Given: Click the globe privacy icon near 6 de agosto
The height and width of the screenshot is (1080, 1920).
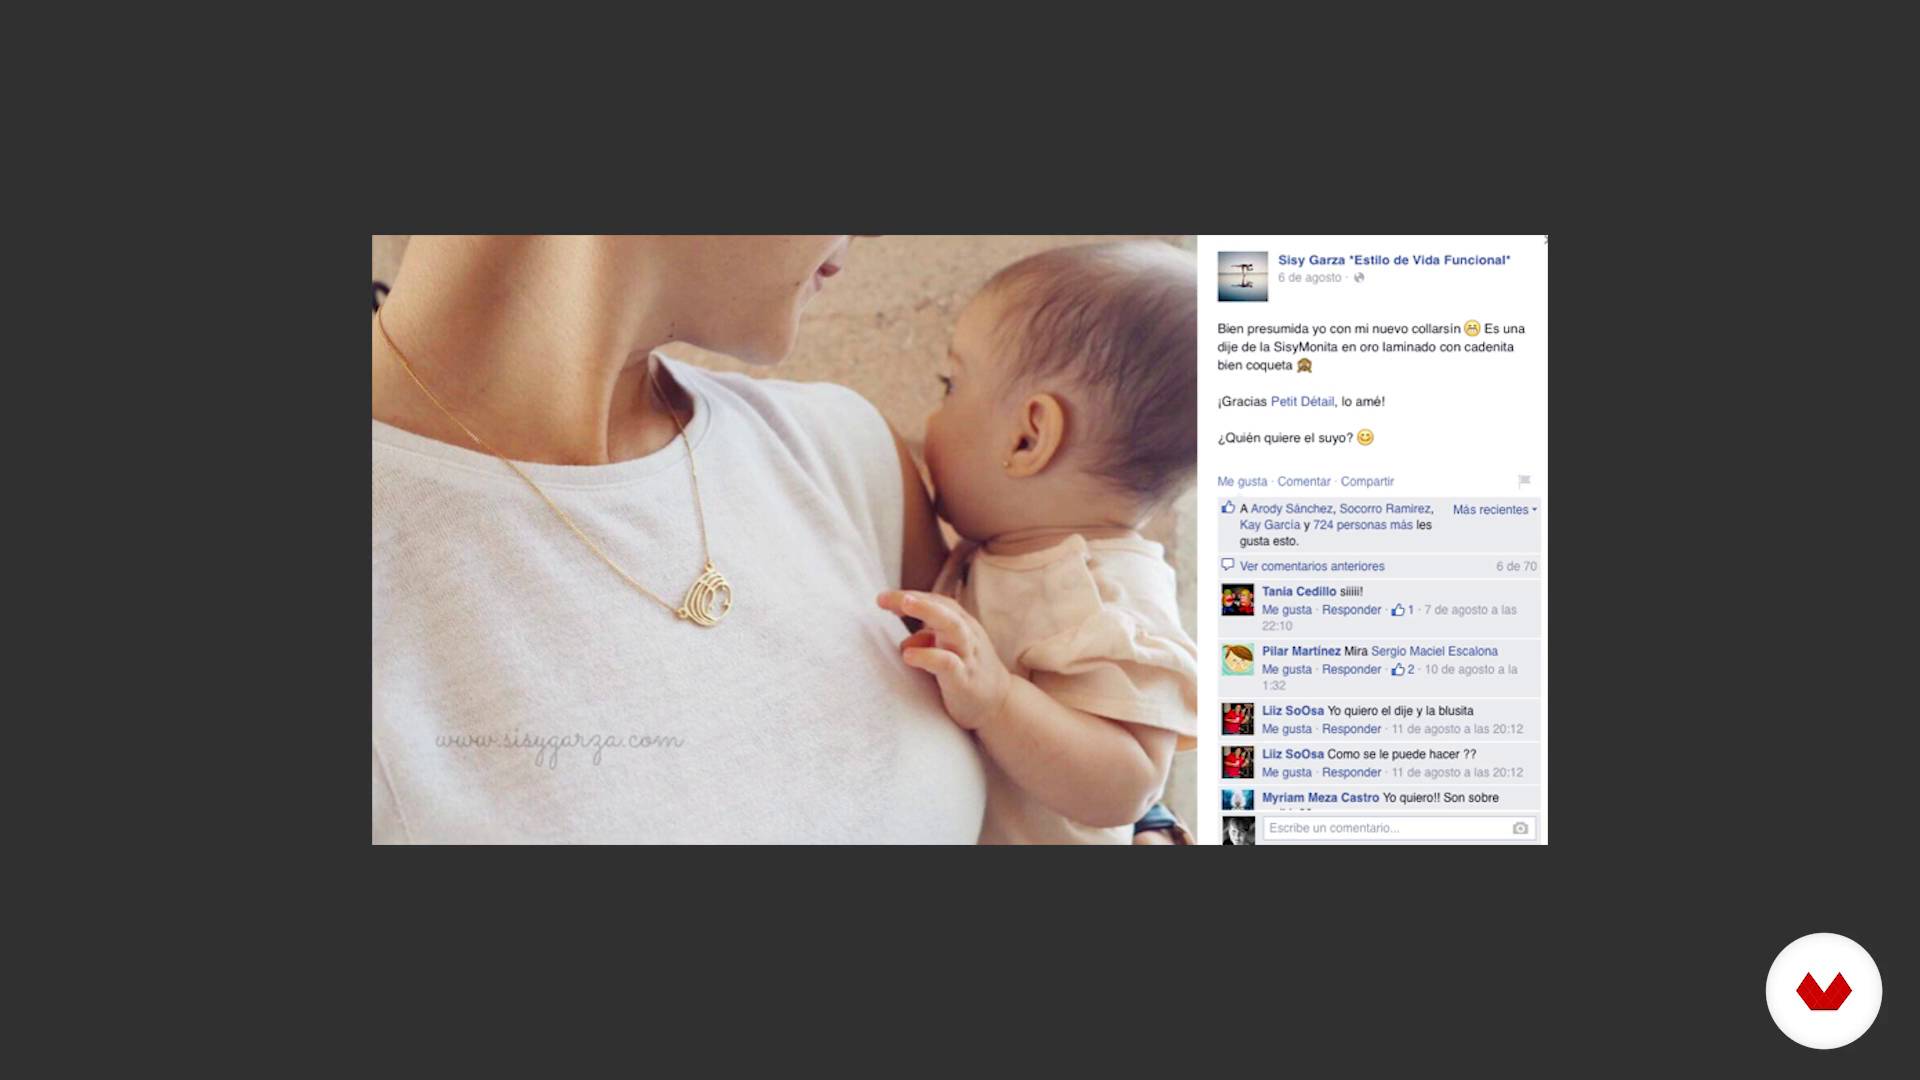Looking at the screenshot, I should pos(1359,278).
